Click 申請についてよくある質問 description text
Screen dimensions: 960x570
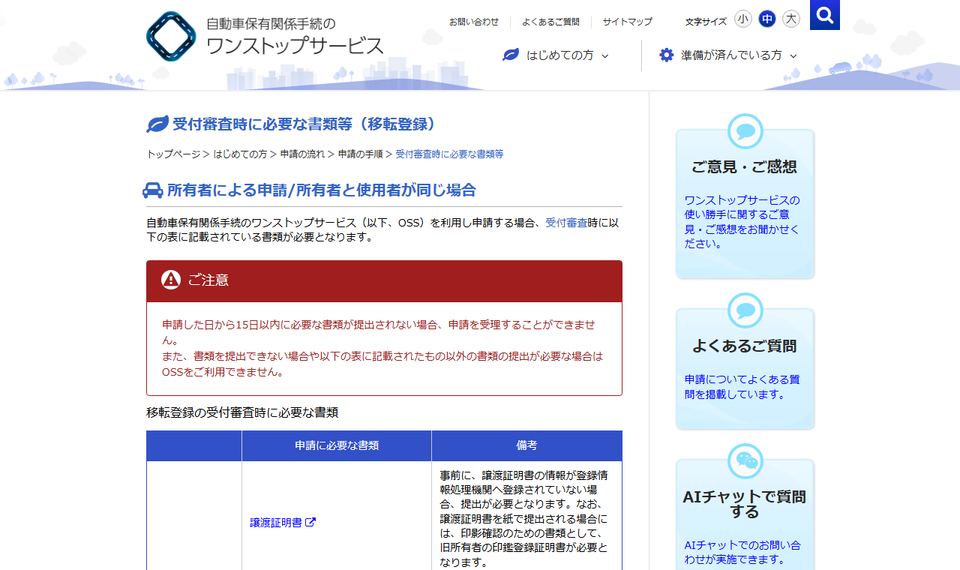pyautogui.click(x=742, y=387)
